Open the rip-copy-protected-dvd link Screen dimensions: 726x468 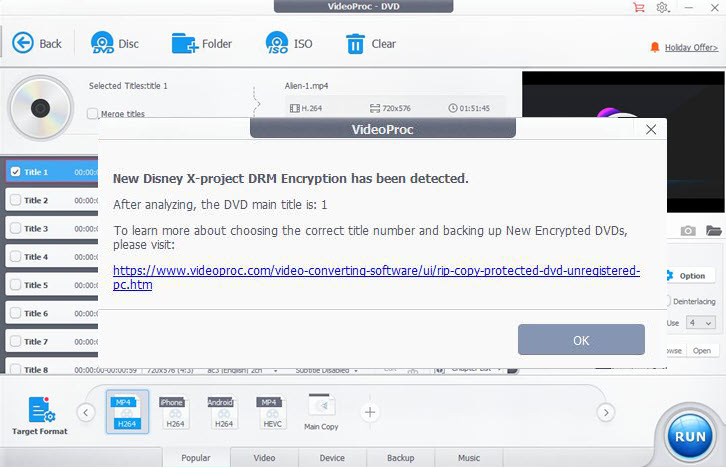pyautogui.click(x=376, y=277)
